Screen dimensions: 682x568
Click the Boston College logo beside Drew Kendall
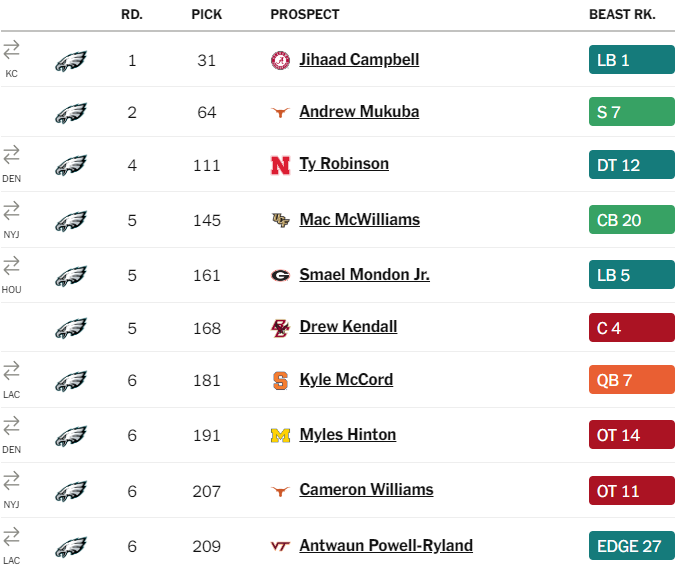pyautogui.click(x=280, y=328)
